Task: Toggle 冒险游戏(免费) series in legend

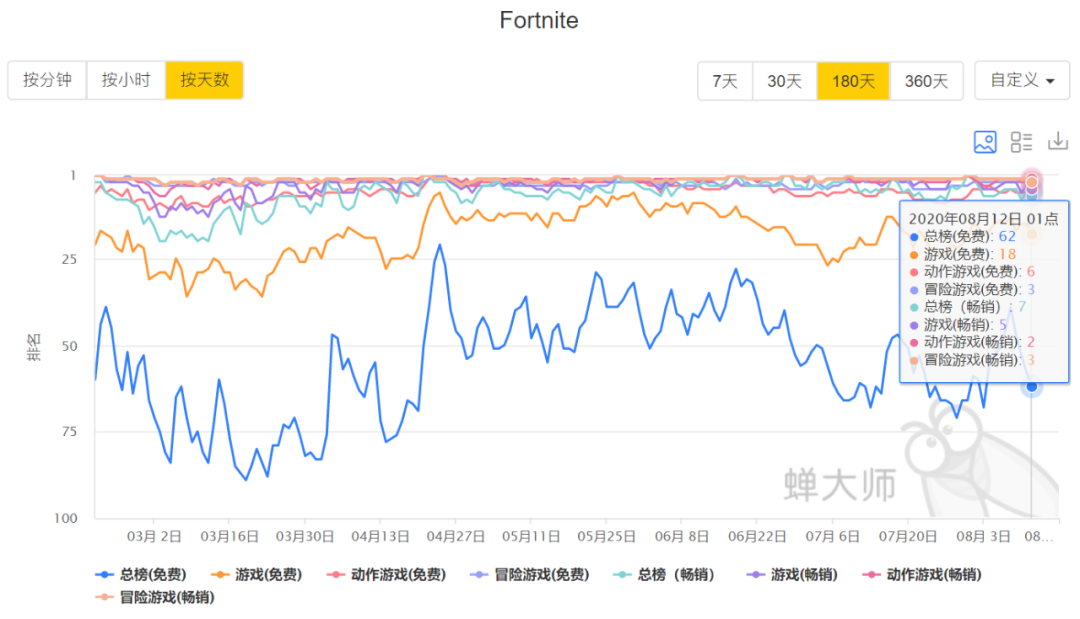Action: [x=530, y=574]
